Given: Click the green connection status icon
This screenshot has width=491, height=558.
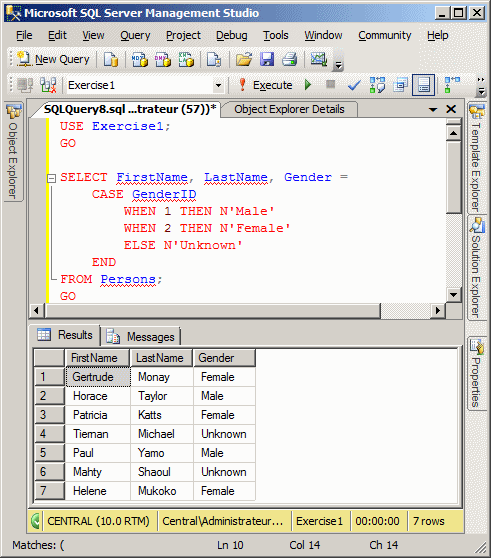Looking at the screenshot, I should pyautogui.click(x=36, y=521).
